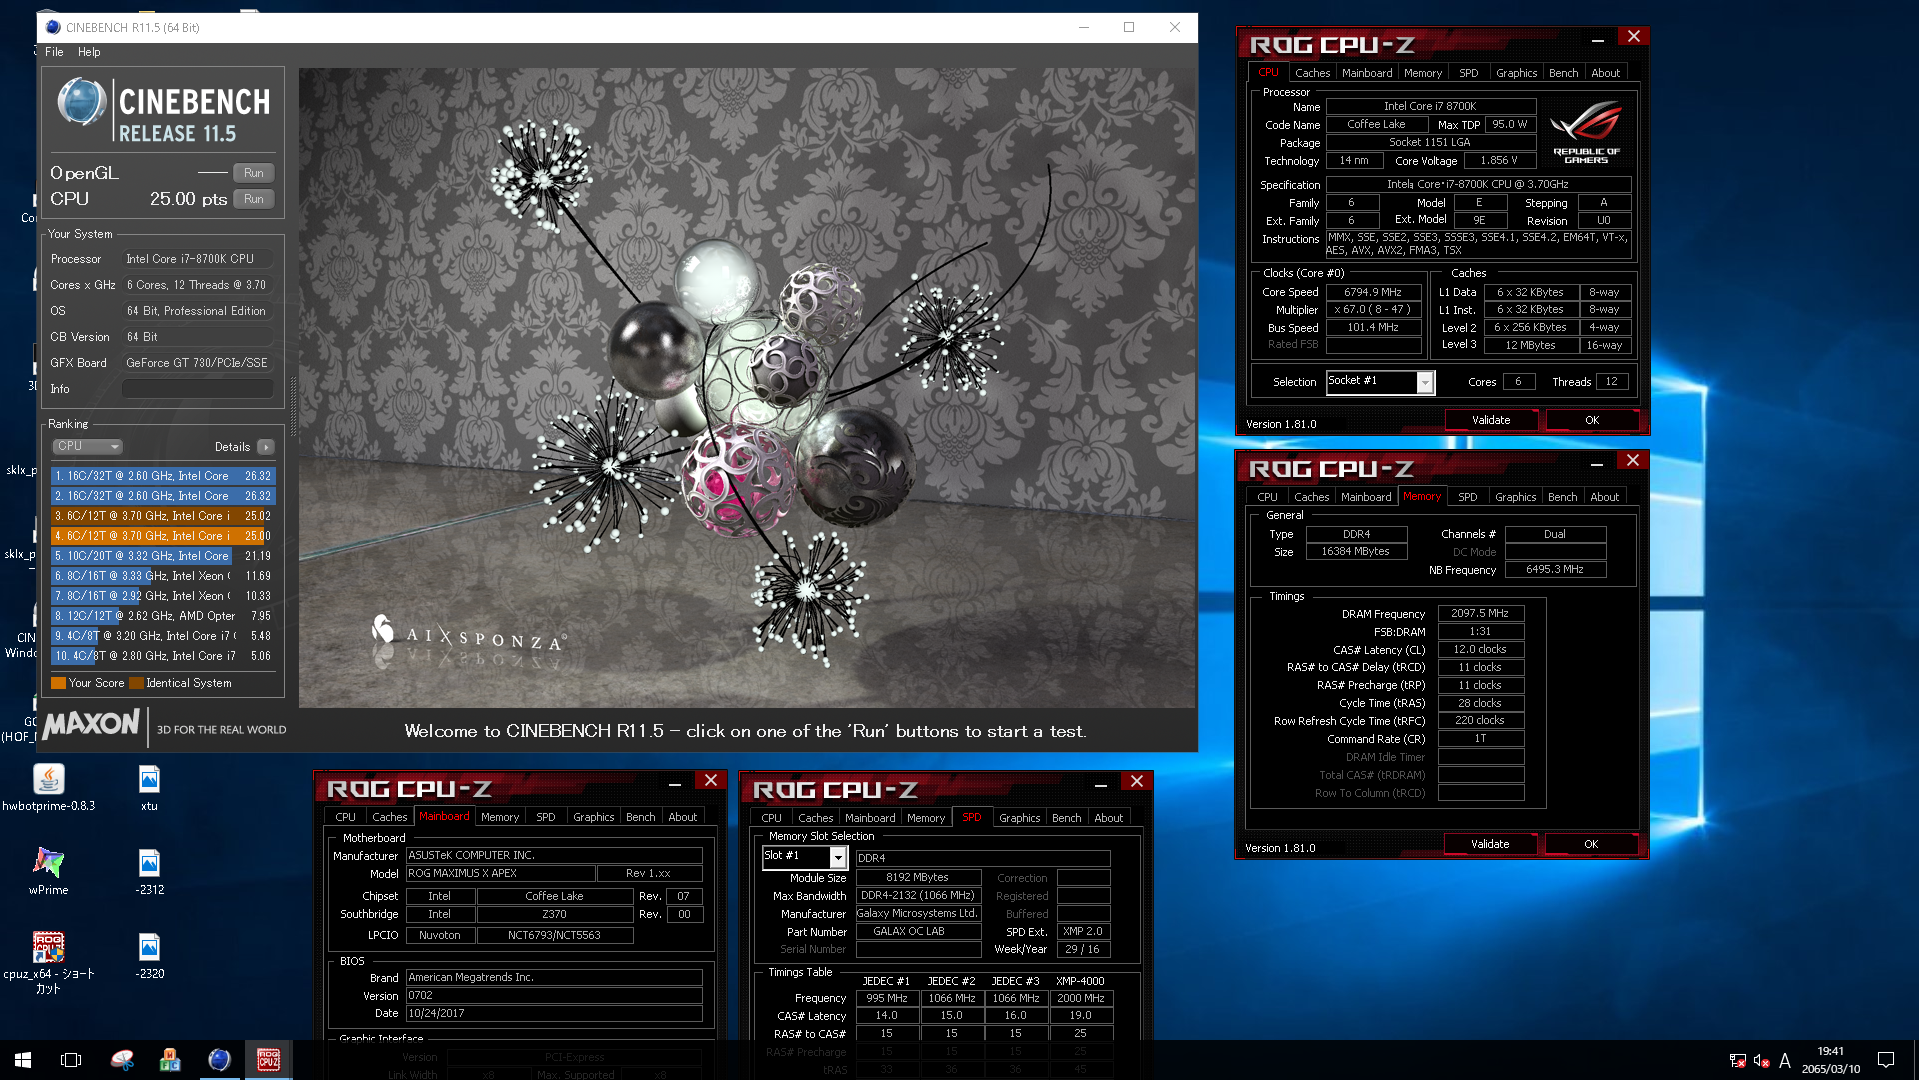
Task: Open the -2320 desktop file icon
Action: tap(149, 955)
